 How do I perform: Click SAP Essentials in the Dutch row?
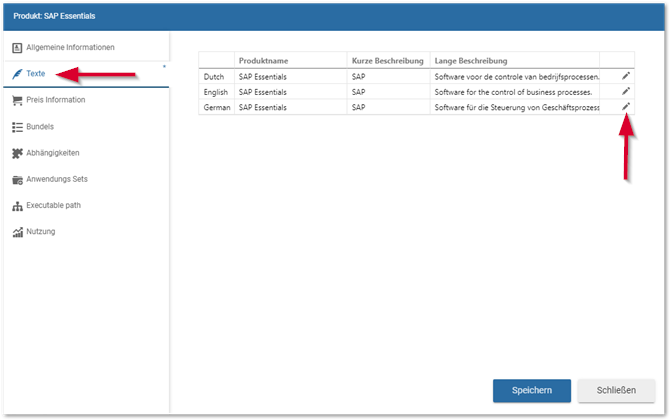[x=262, y=77]
